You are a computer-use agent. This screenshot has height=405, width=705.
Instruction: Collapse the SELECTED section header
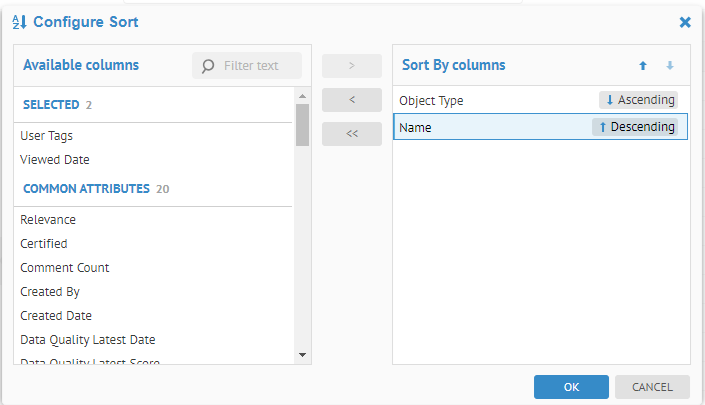[x=51, y=105]
